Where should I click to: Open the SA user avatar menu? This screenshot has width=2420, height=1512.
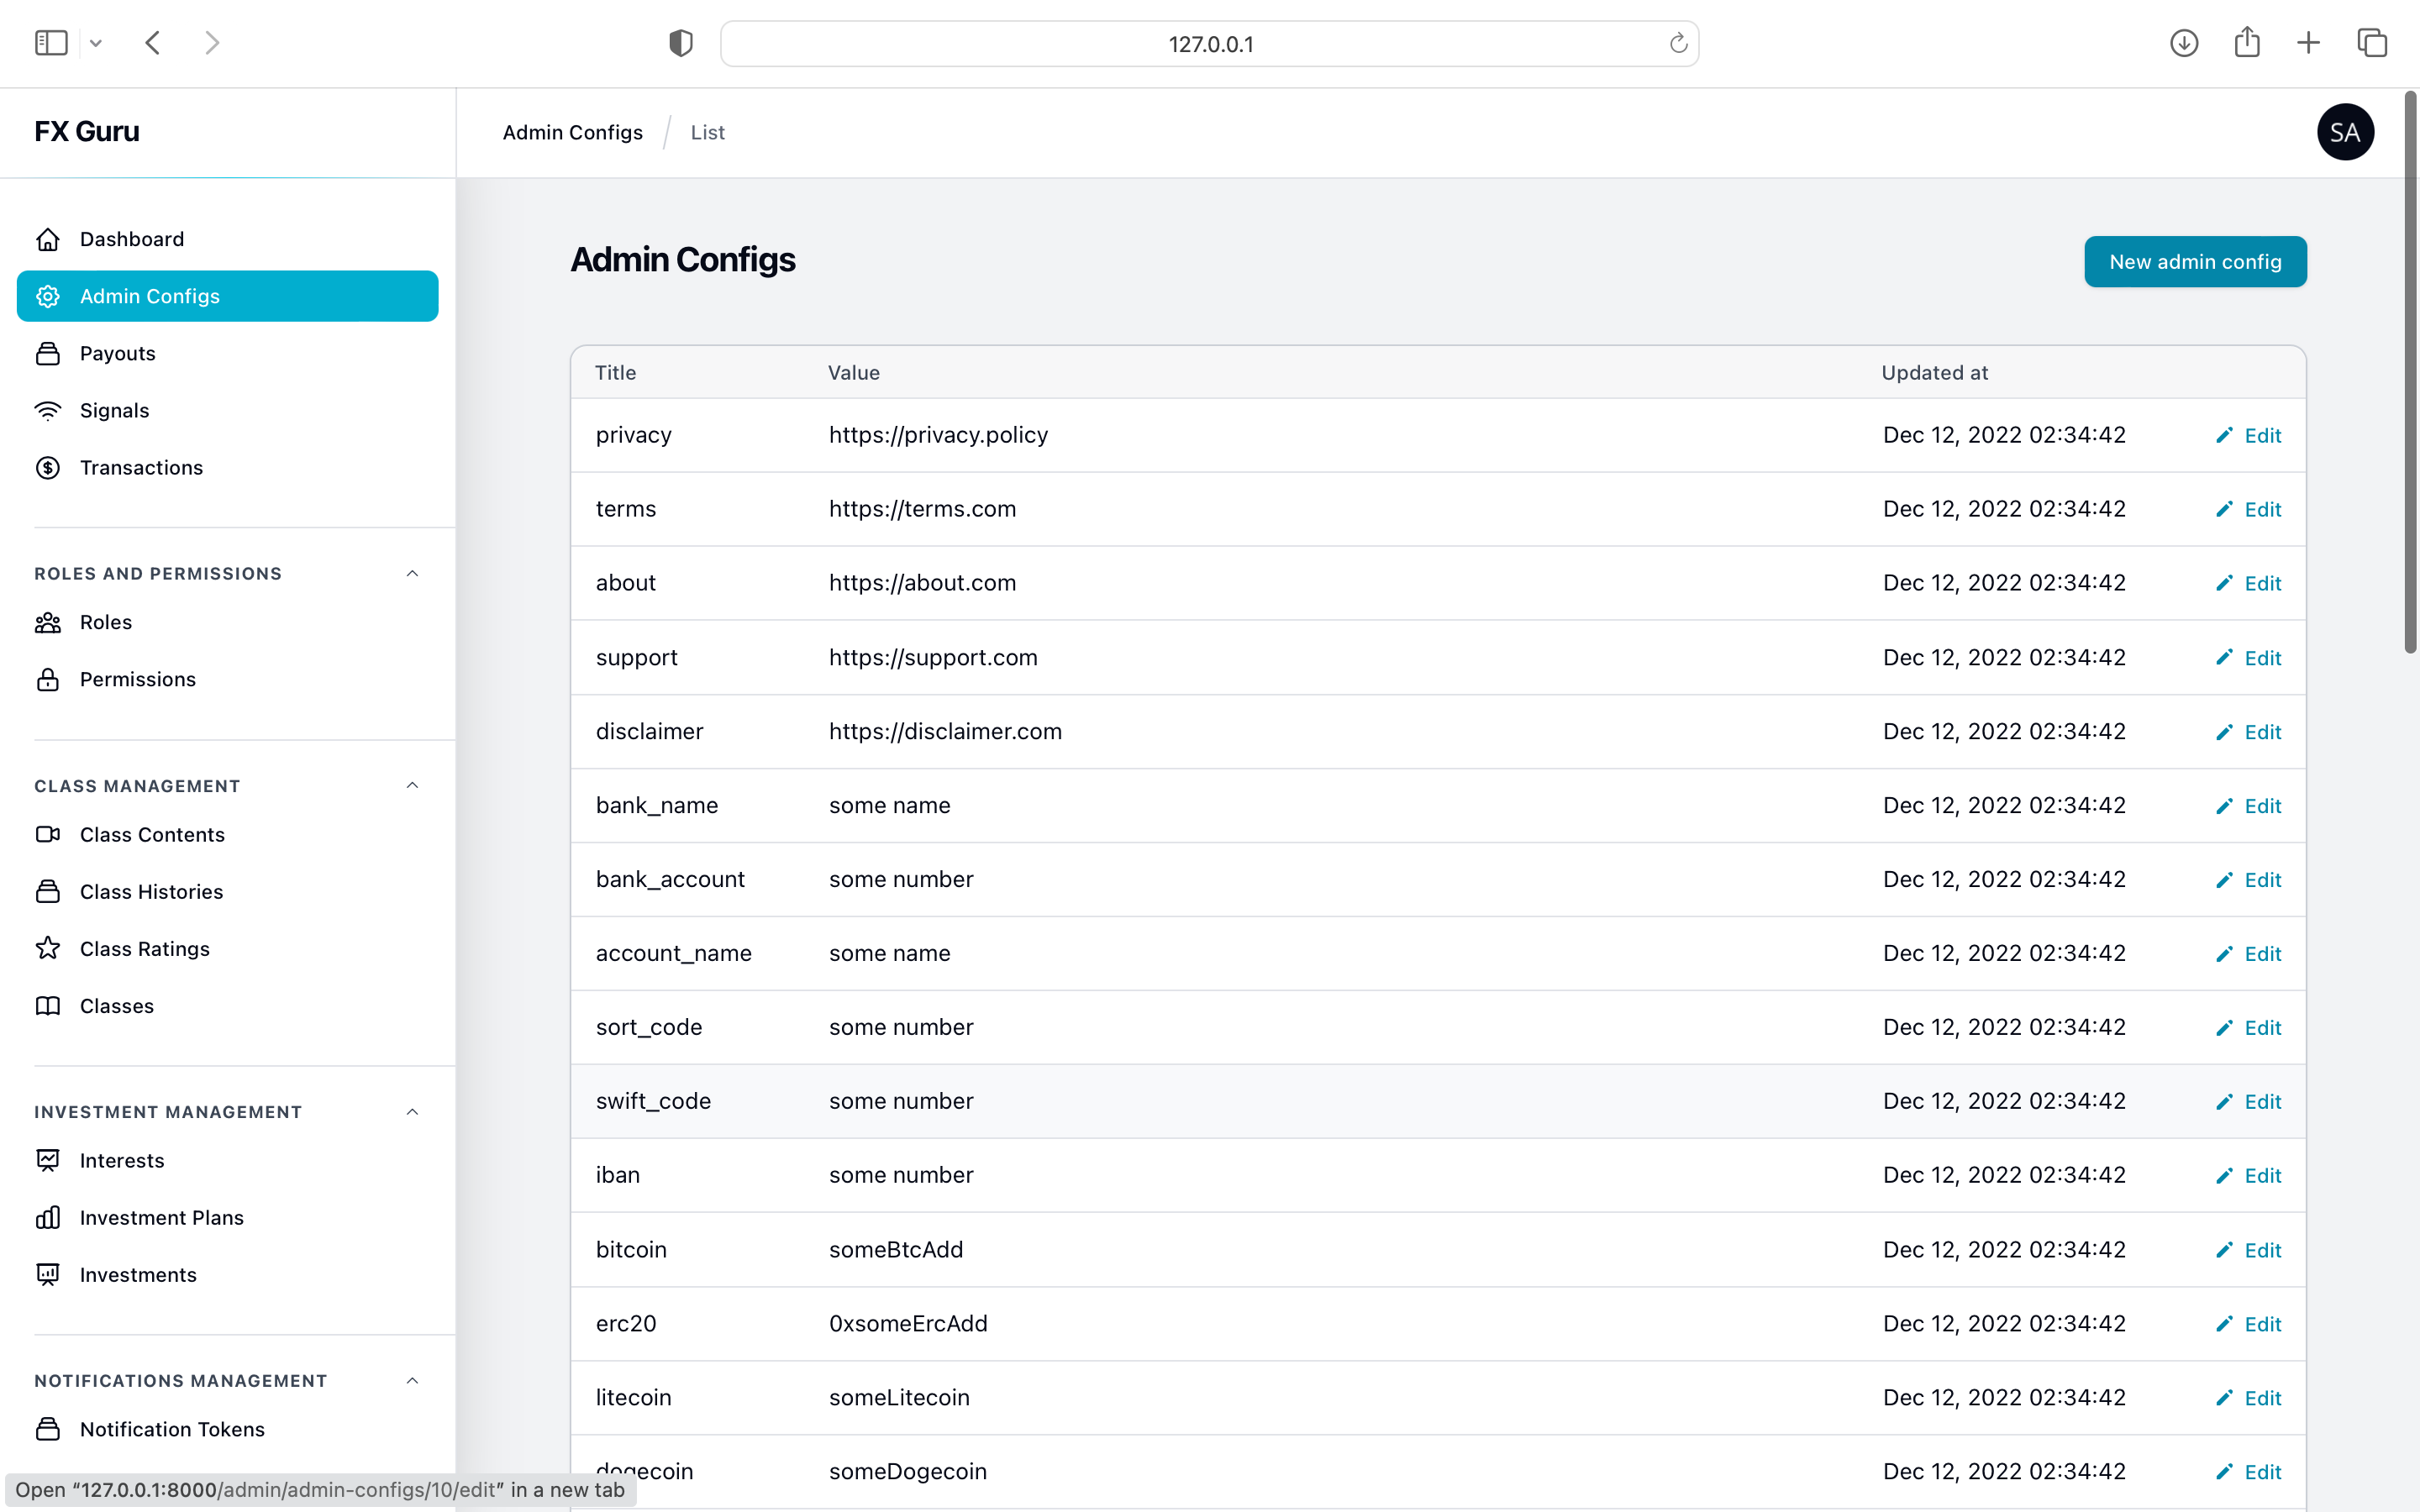[x=2345, y=132]
